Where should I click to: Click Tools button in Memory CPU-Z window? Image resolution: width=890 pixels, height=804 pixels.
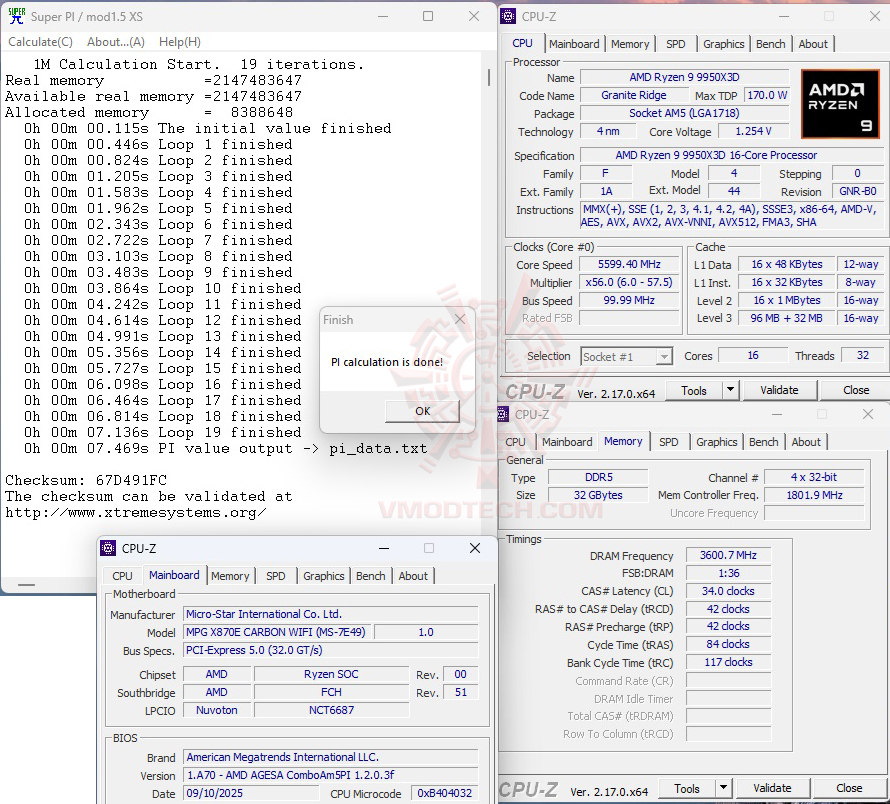(x=687, y=789)
